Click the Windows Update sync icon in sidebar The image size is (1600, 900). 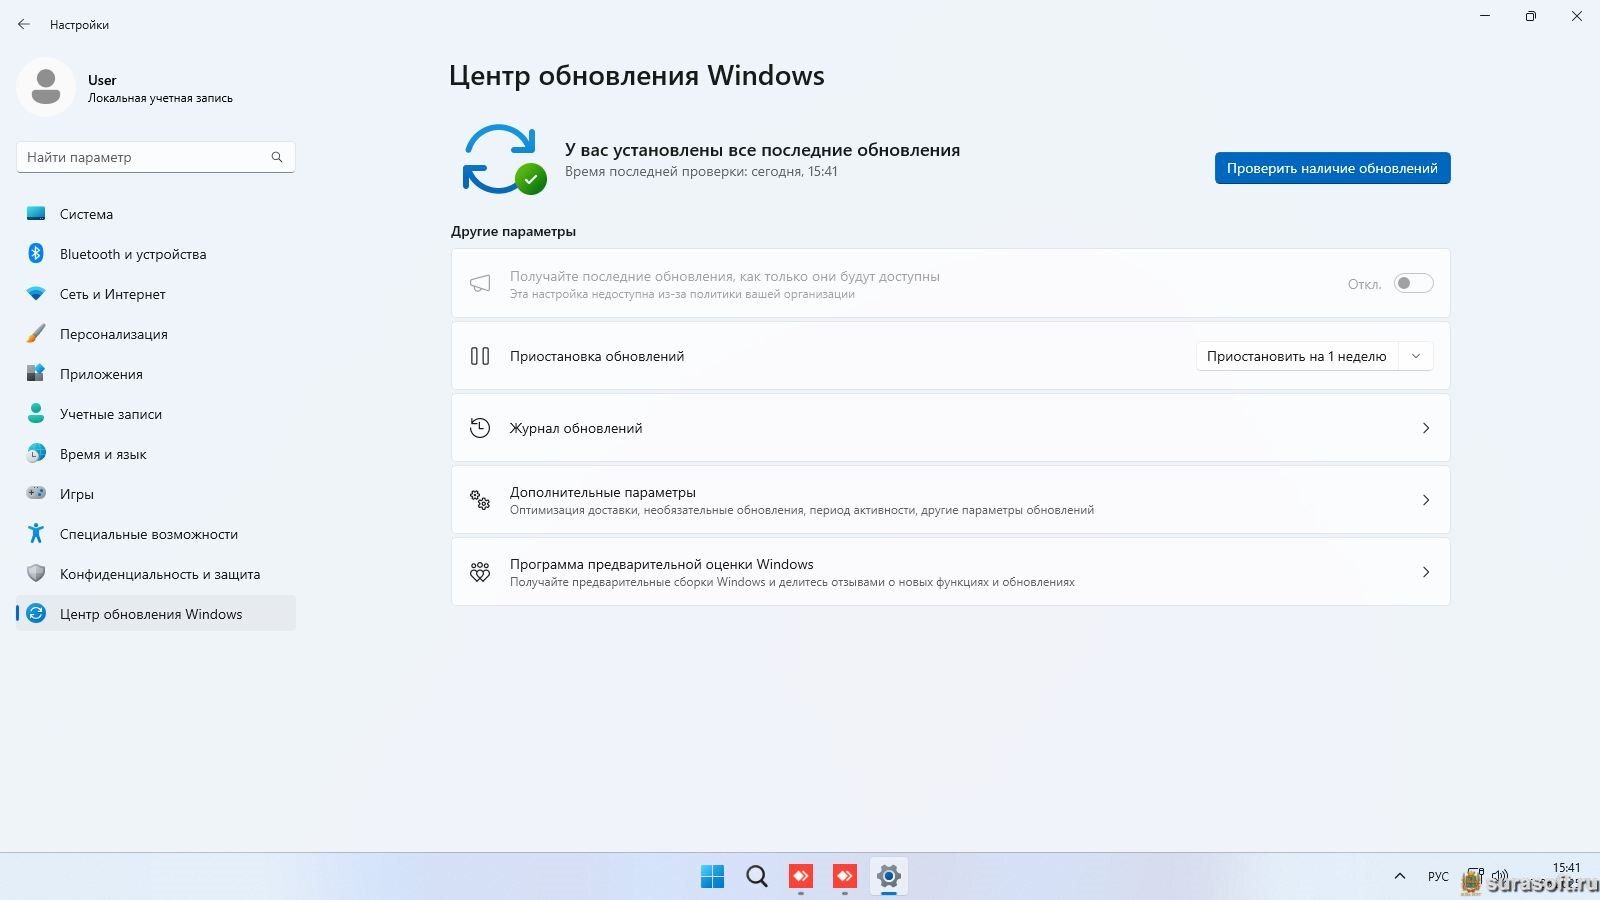pyautogui.click(x=36, y=613)
